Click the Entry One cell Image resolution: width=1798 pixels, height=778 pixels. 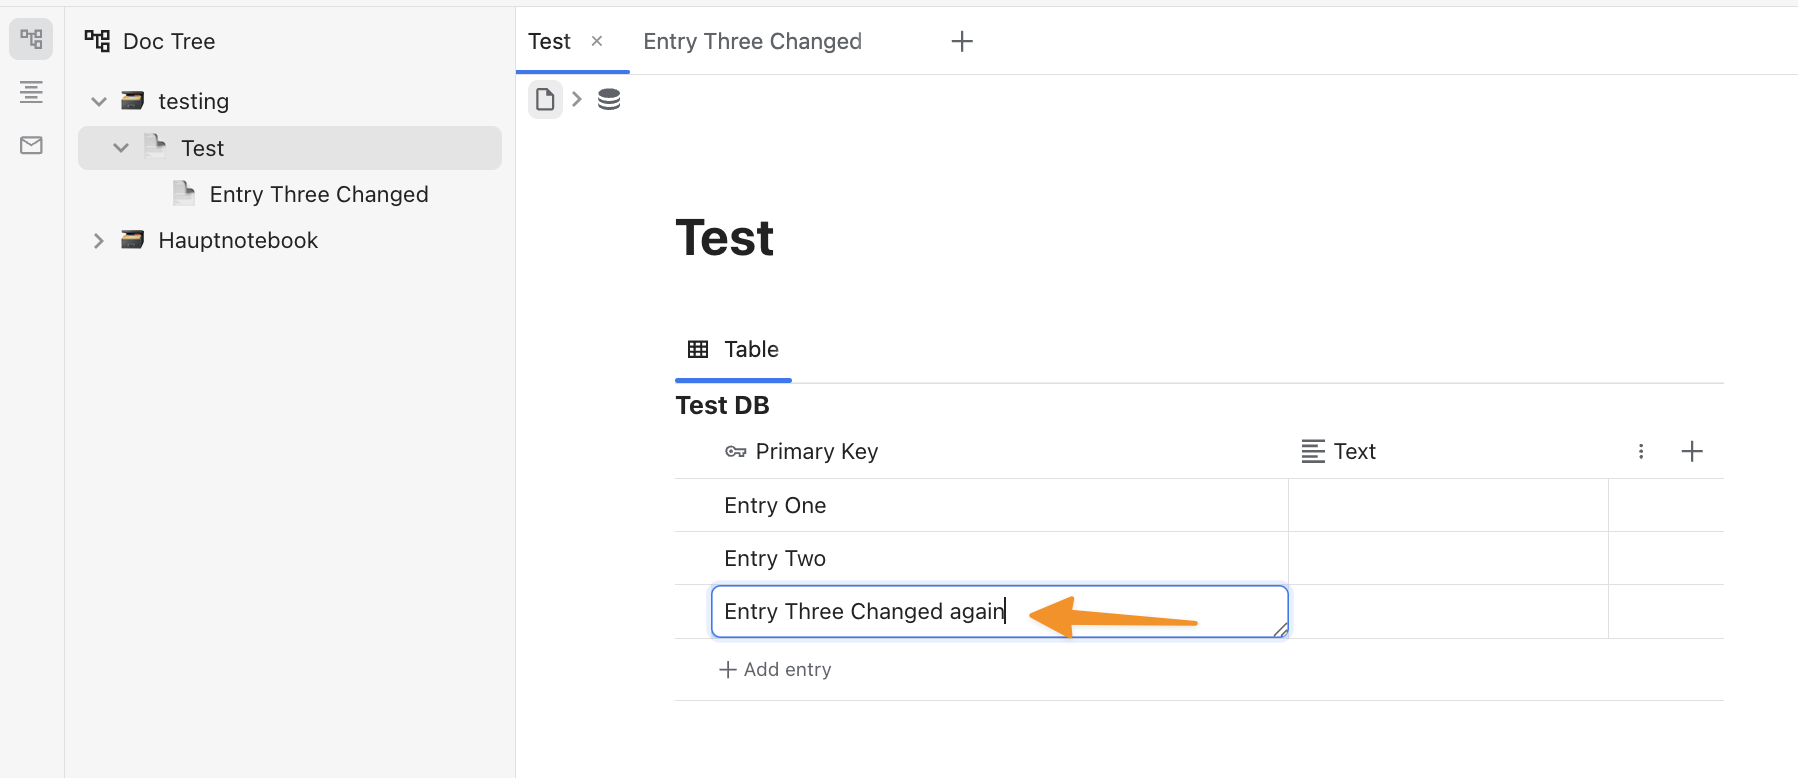pos(776,506)
